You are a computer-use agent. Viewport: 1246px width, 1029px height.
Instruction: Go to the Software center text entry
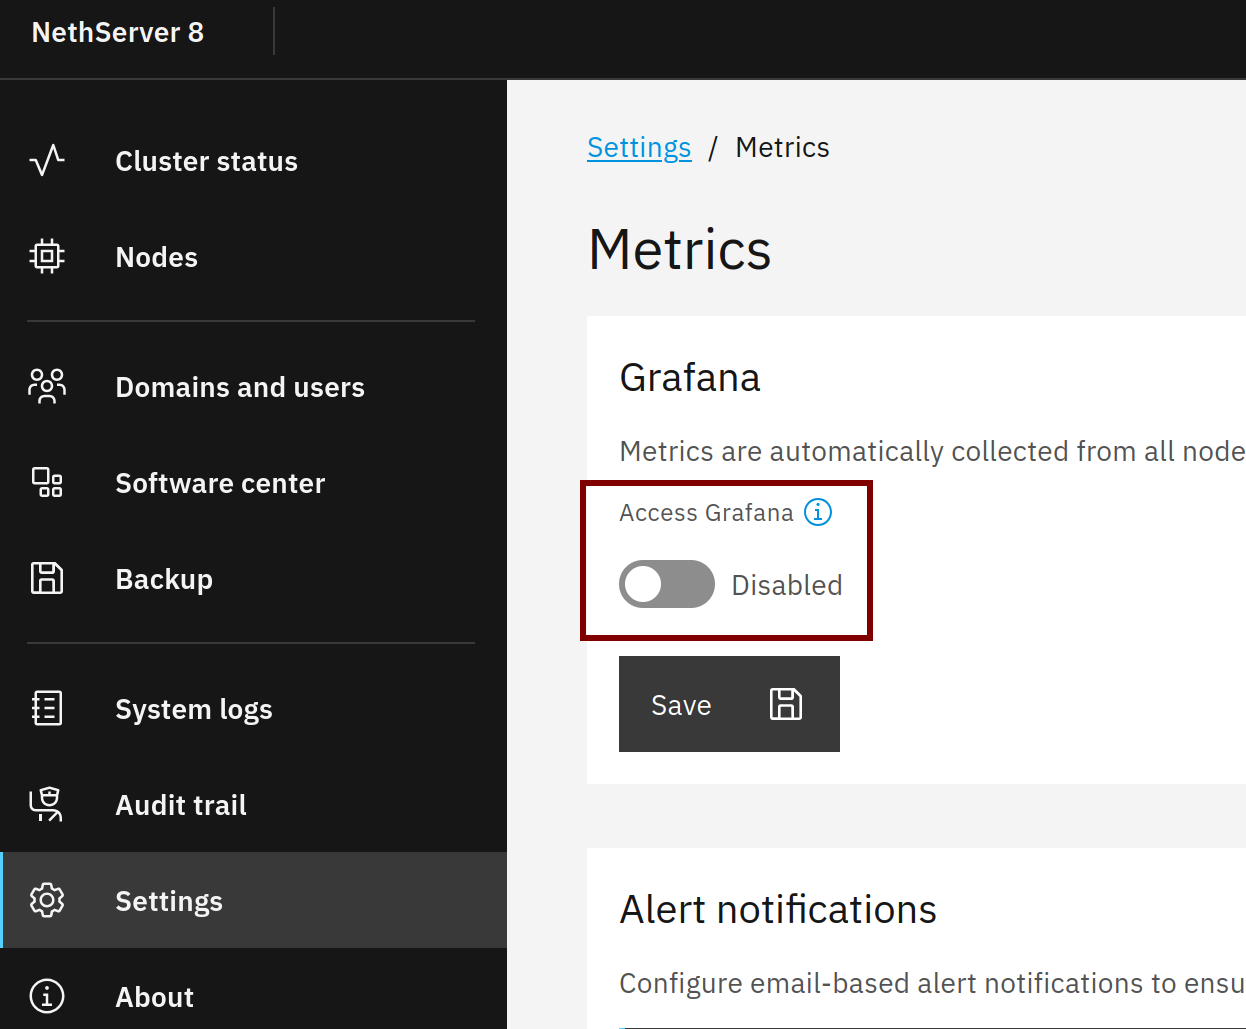click(220, 483)
